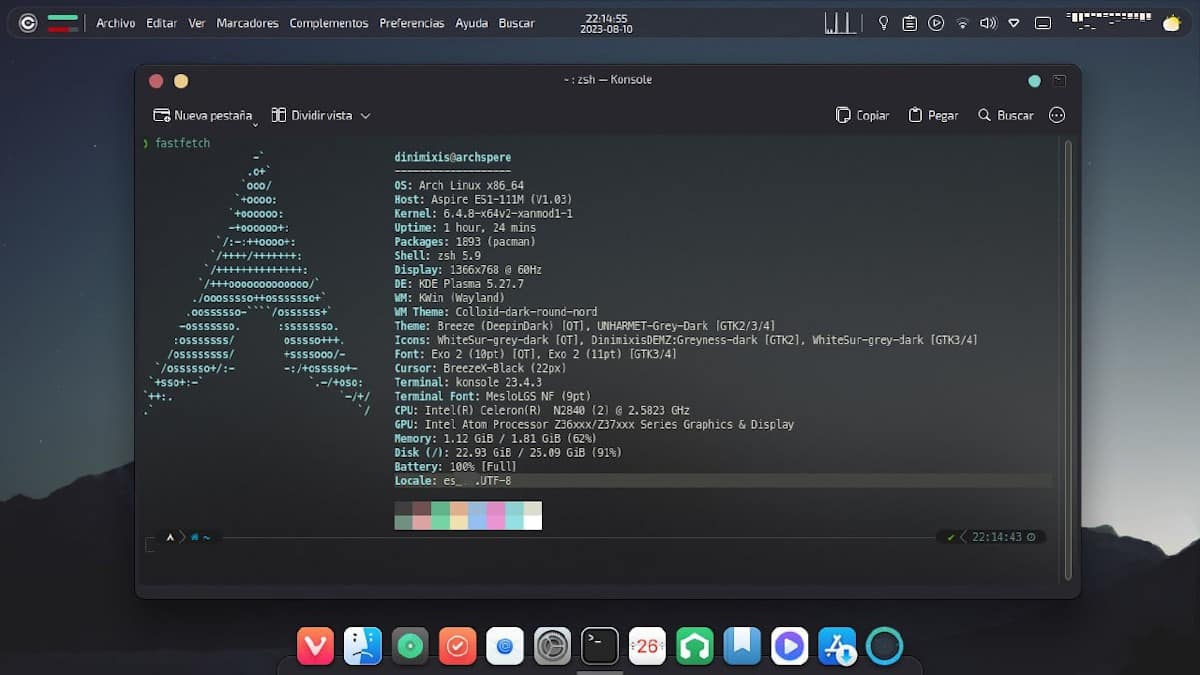Open the blue bookmark app in dock
1200x675 pixels.
[742, 647]
